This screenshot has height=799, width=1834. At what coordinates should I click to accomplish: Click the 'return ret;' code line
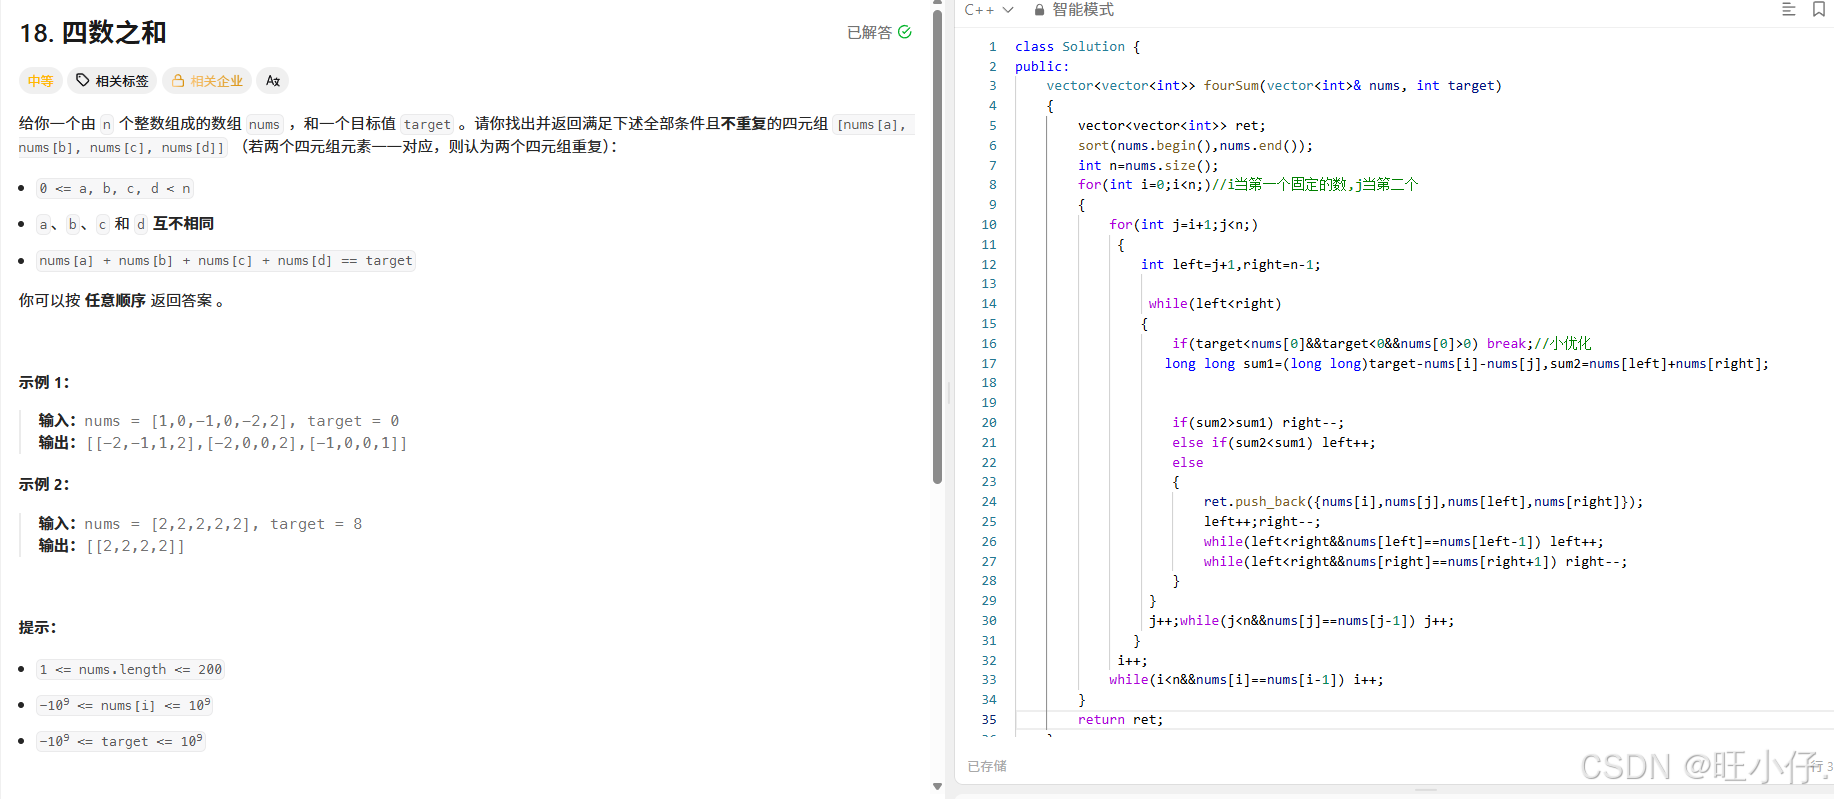(x=1120, y=720)
